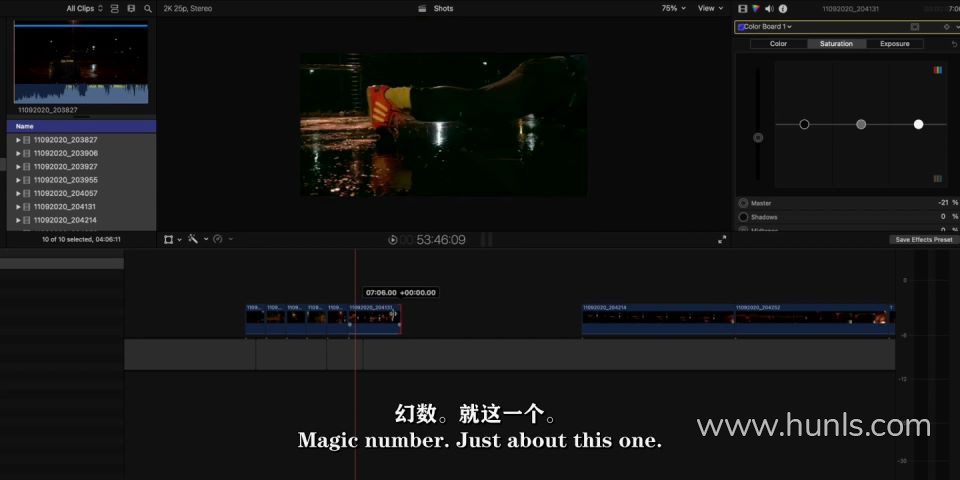Select timeline clip 11092020_204252
Image resolution: width=960 pixels, height=480 pixels.
coord(811,319)
